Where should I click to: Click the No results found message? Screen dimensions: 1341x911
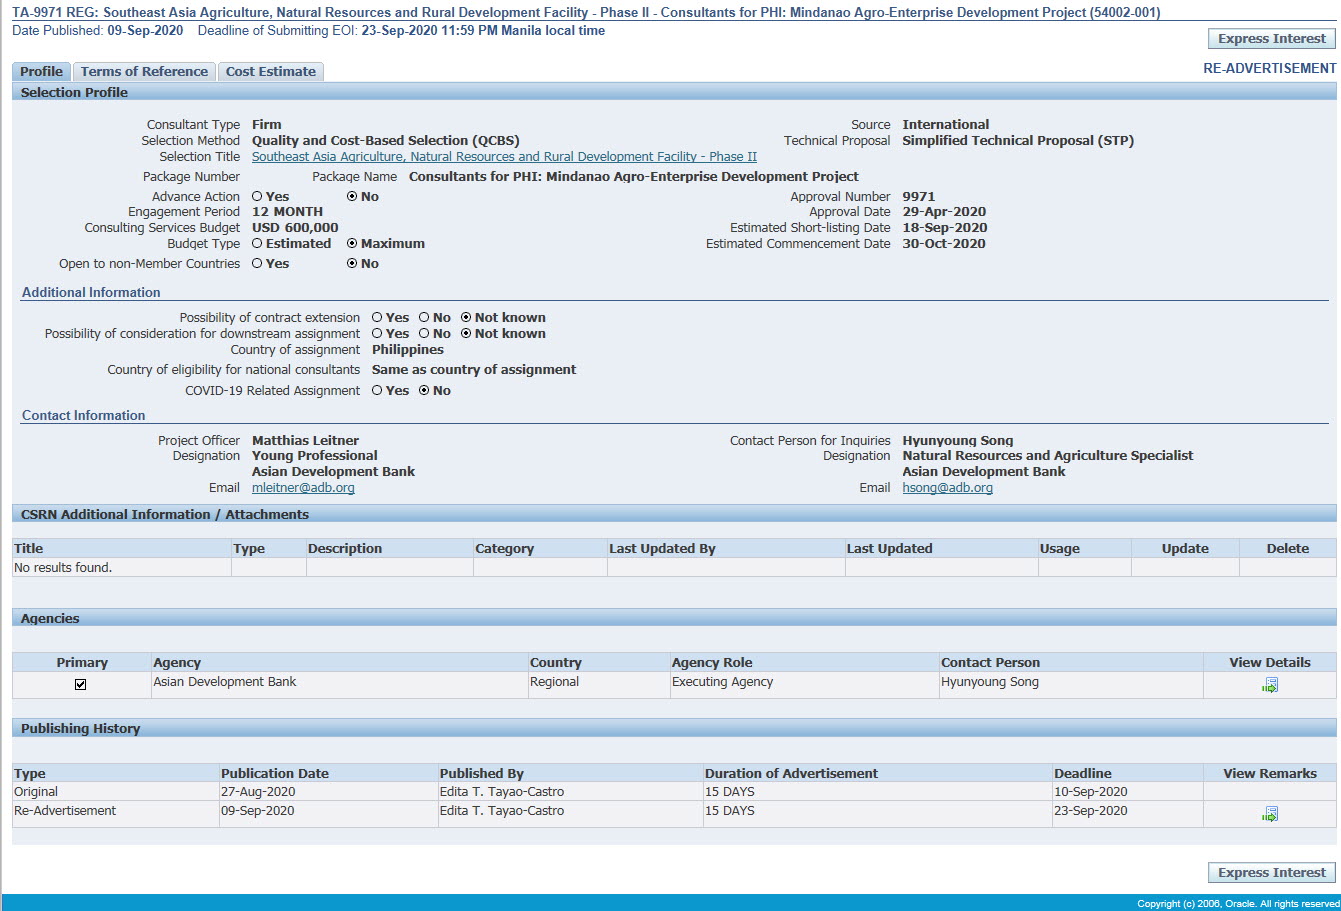pos(63,568)
